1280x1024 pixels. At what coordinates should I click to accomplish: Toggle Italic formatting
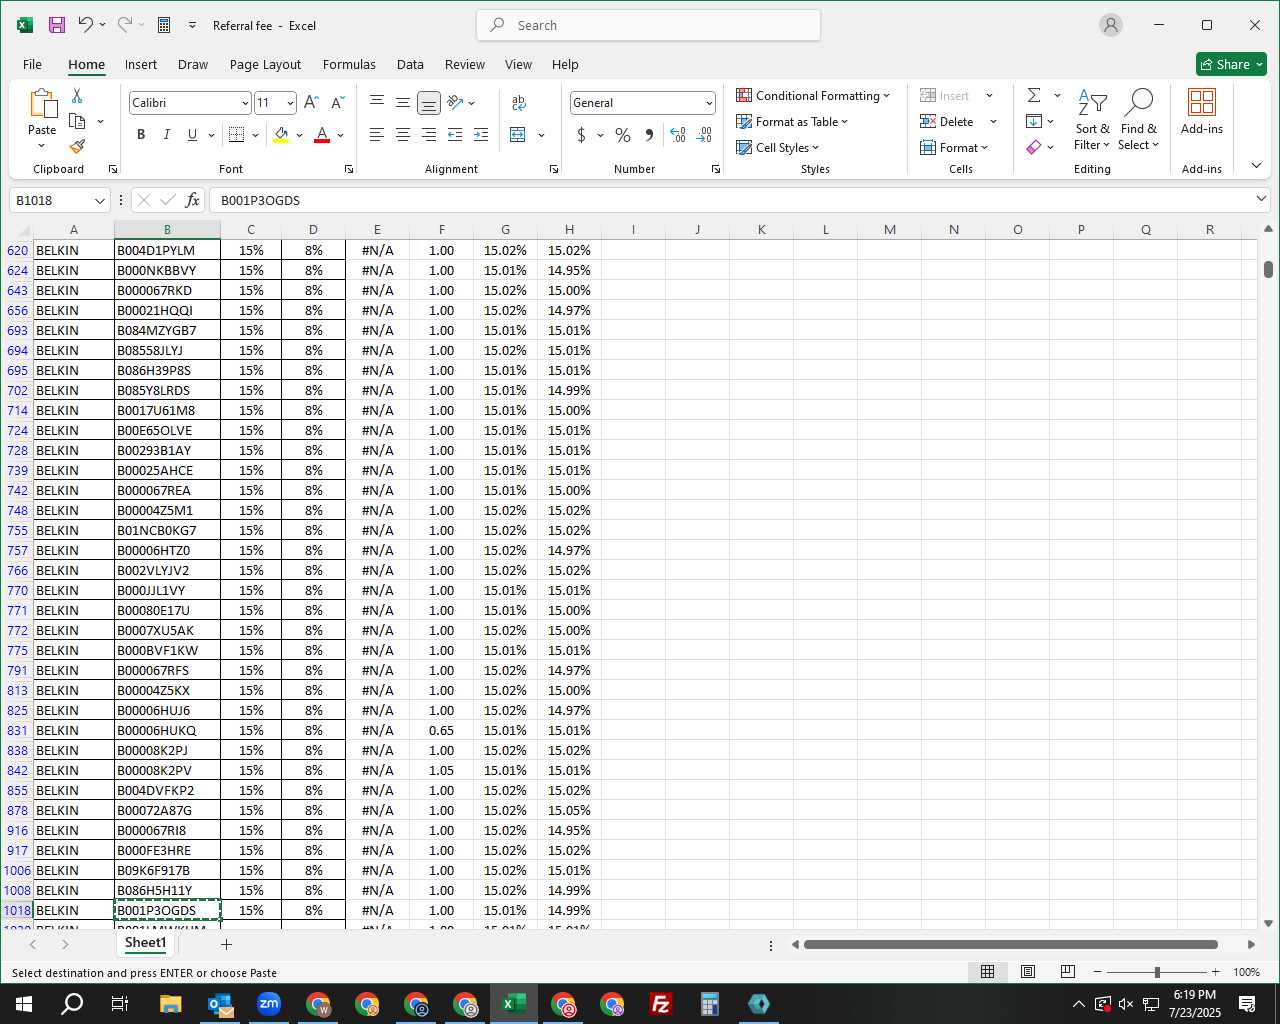click(166, 134)
